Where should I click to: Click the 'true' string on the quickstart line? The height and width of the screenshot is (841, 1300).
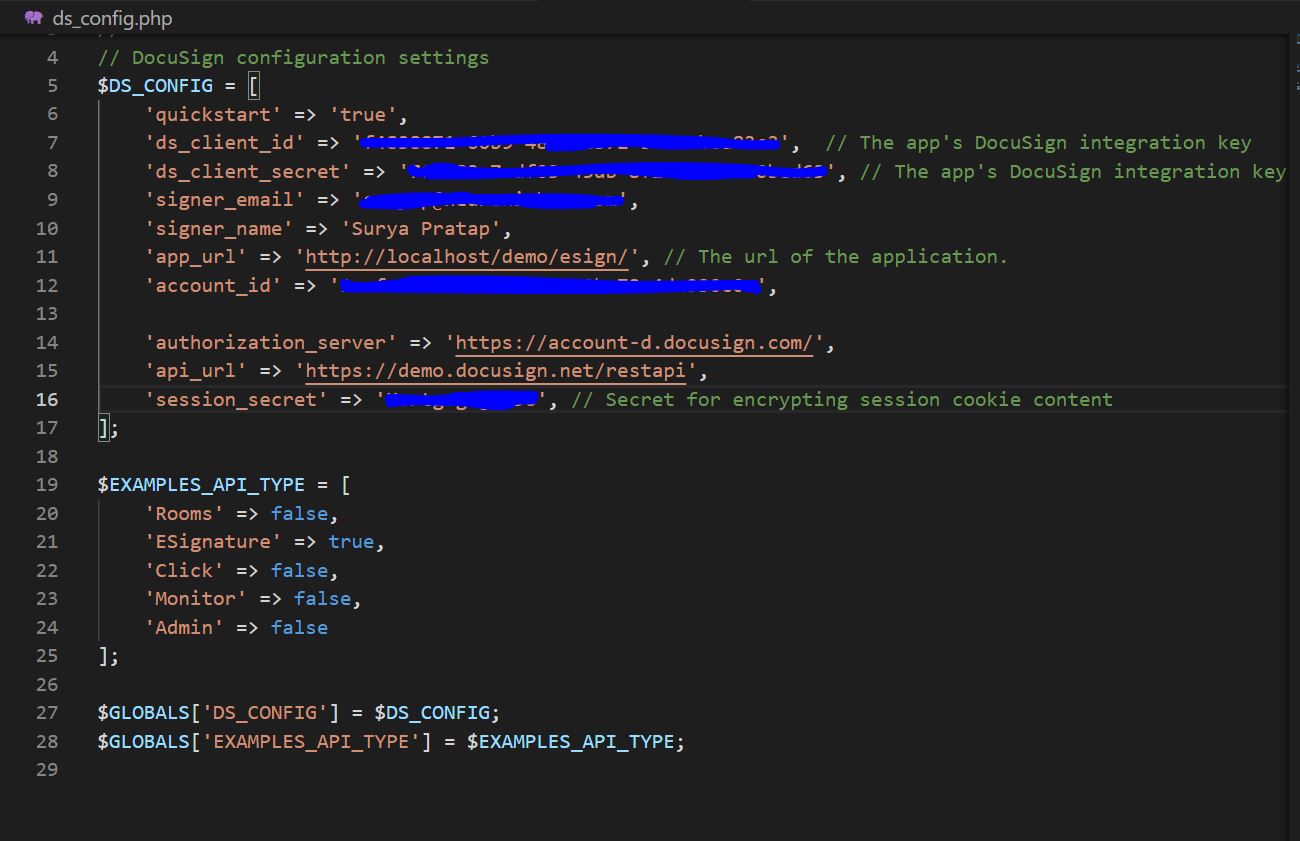pos(363,114)
